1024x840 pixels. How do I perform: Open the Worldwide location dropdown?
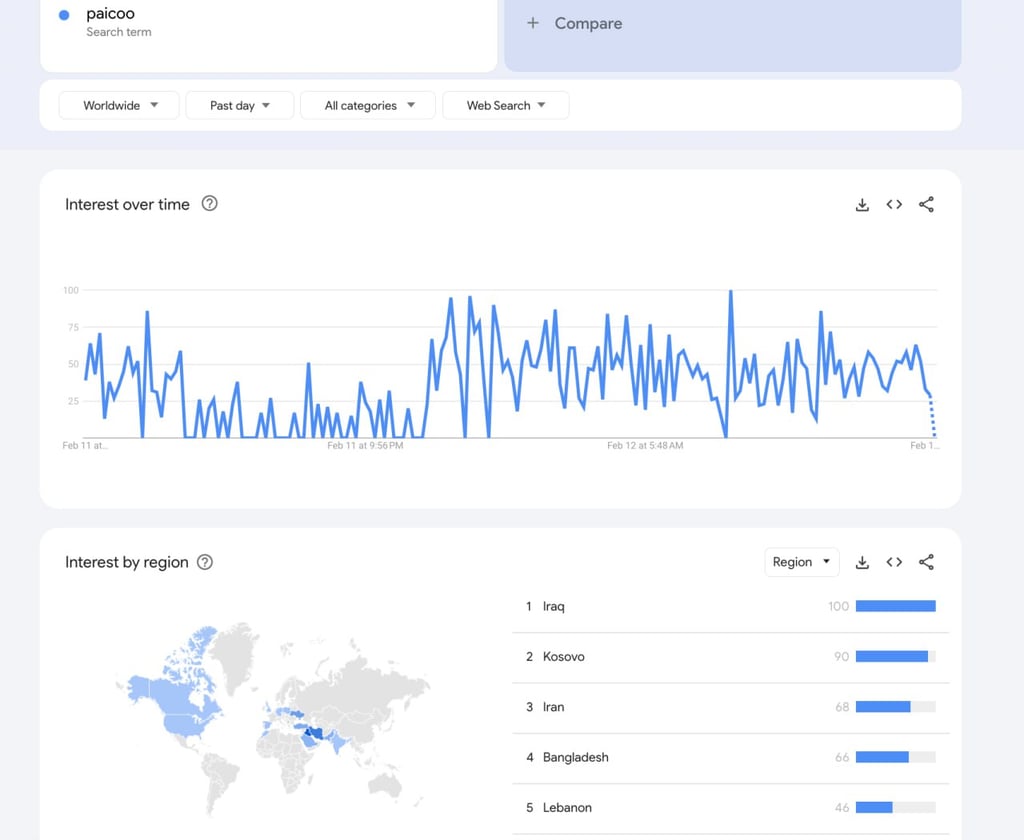pyautogui.click(x=119, y=105)
